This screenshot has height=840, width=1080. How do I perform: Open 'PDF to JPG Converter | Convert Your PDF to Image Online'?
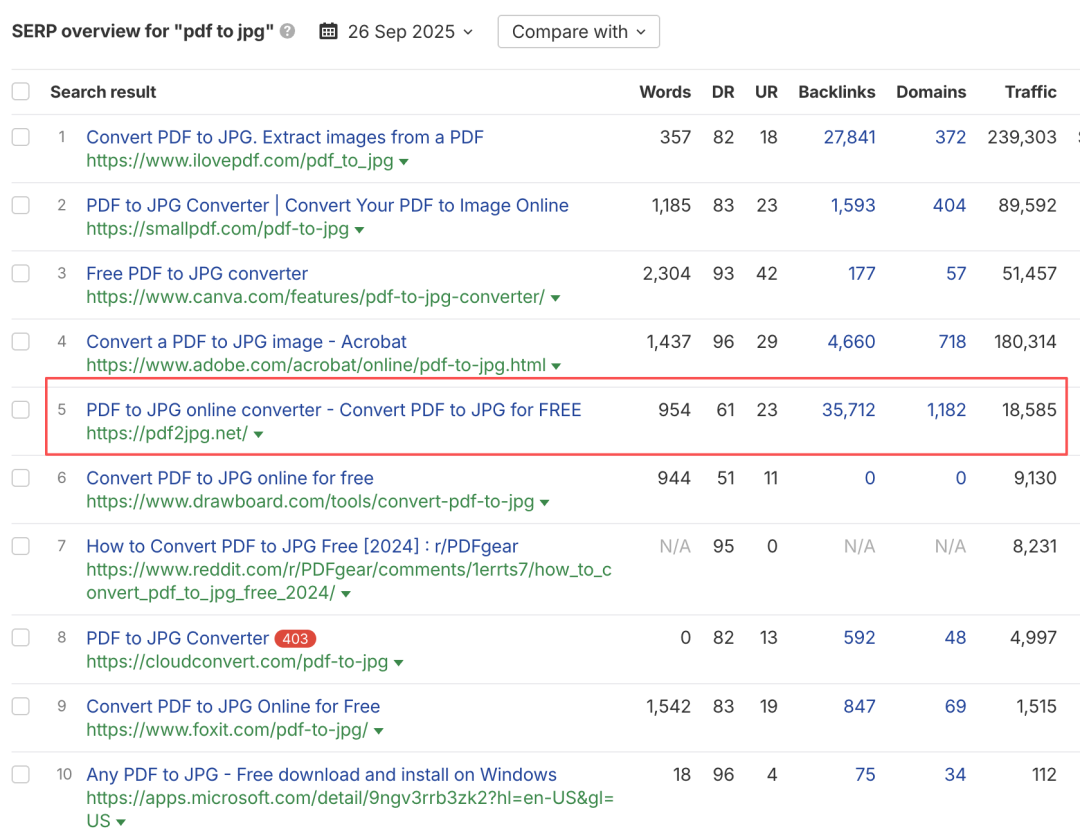tap(327, 205)
